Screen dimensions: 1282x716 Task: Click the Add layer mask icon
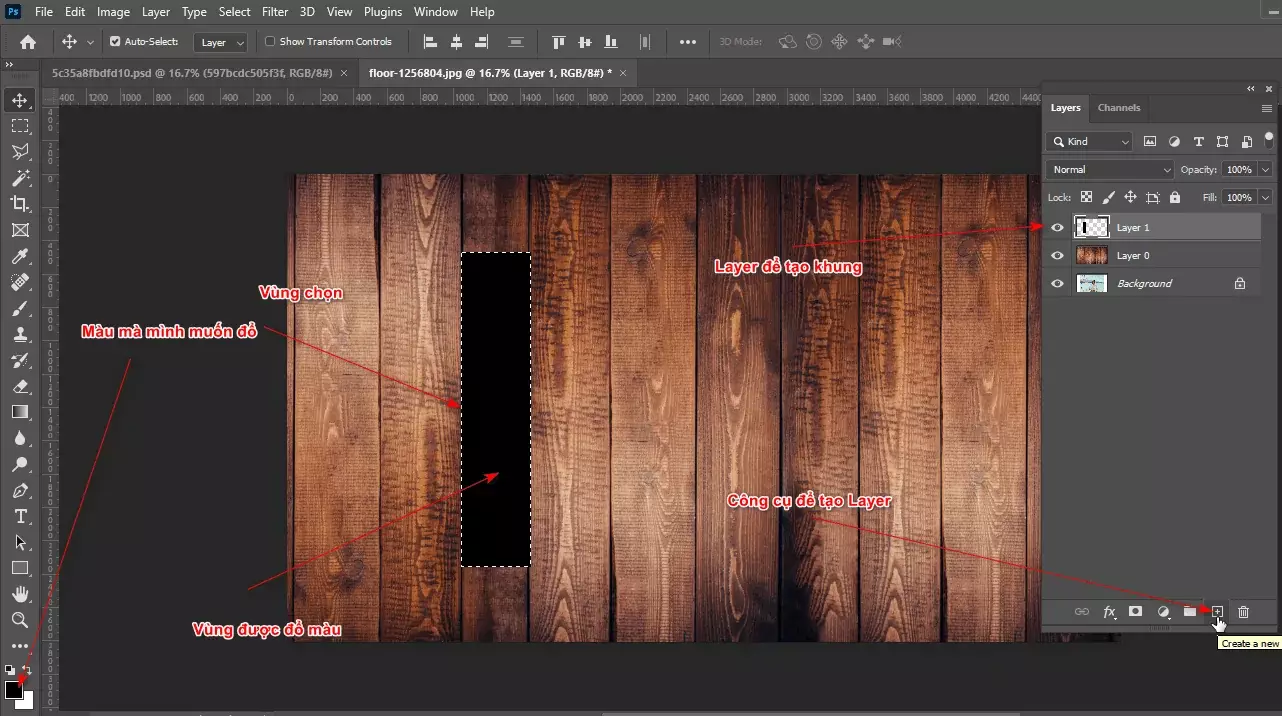1135,612
